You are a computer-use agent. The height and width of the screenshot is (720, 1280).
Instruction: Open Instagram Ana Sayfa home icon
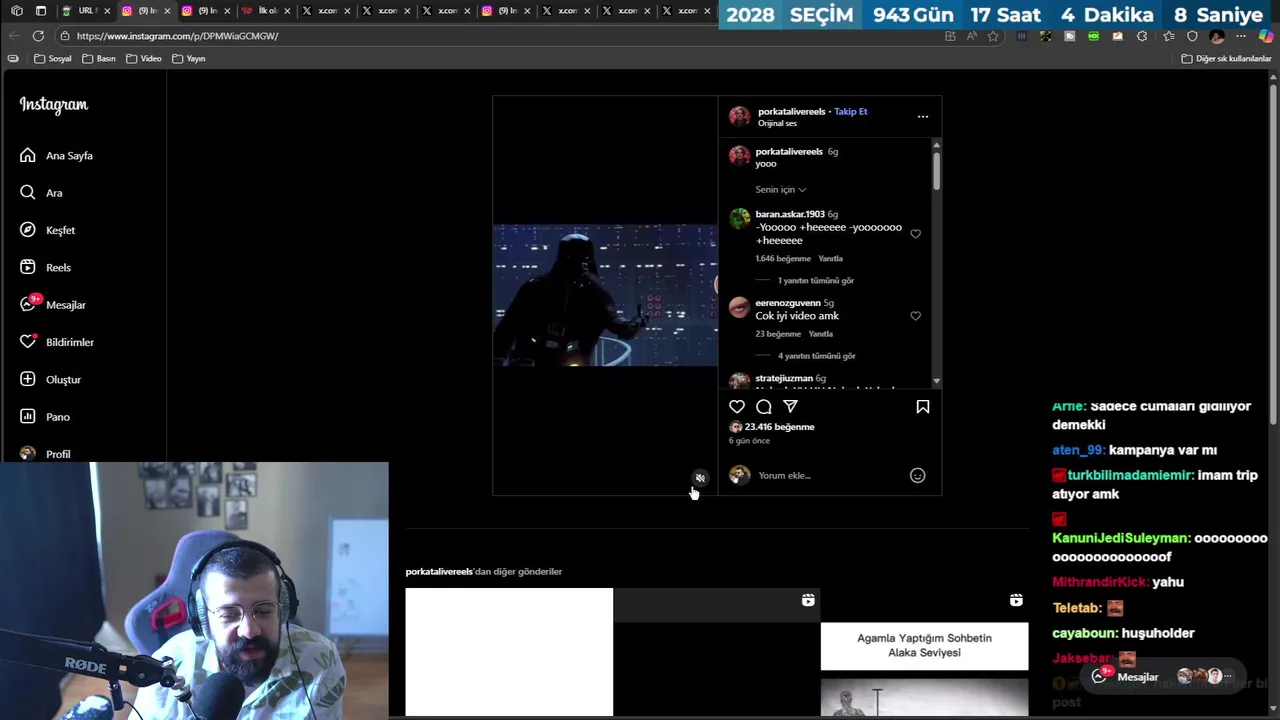pos(28,155)
